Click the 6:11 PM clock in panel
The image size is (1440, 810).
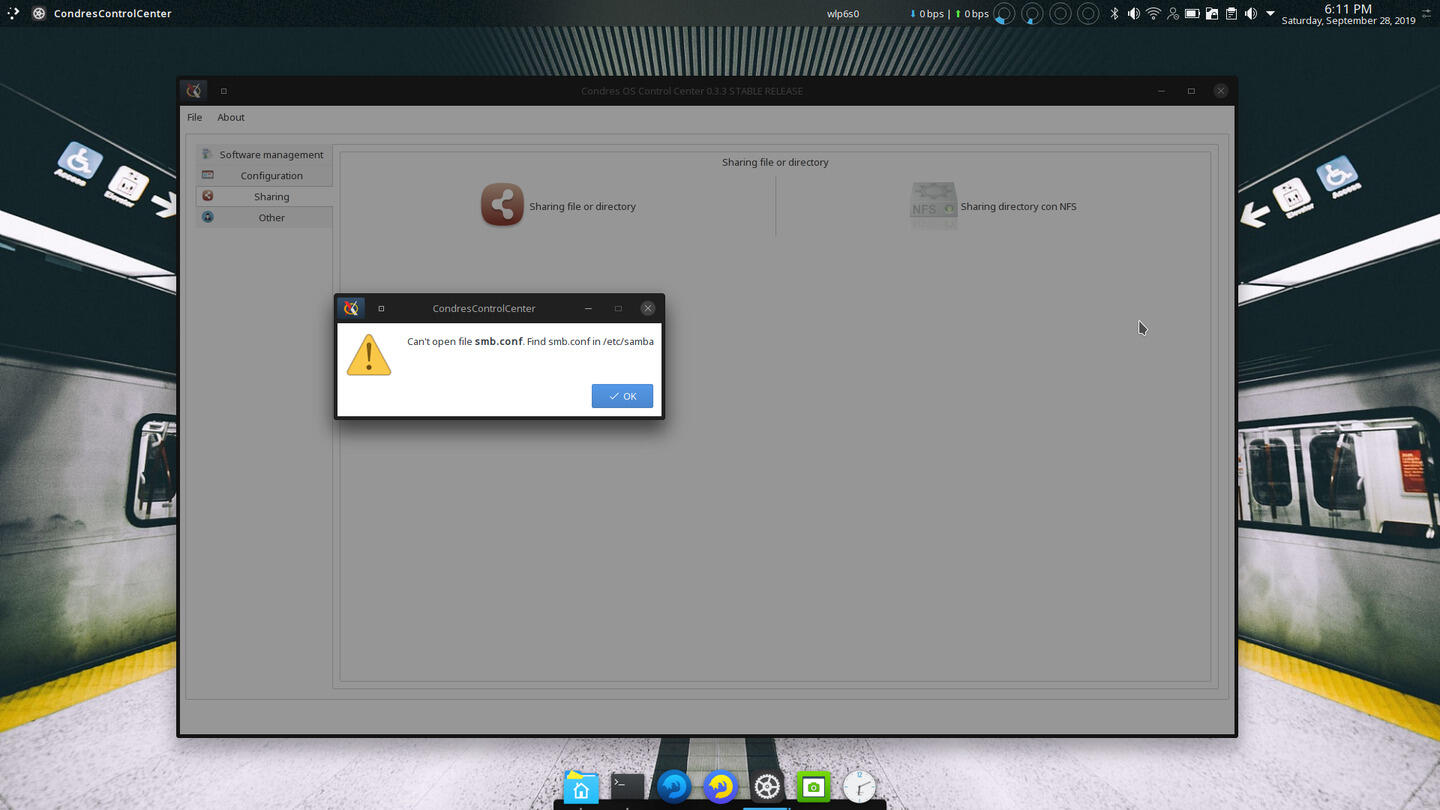[x=1348, y=14]
